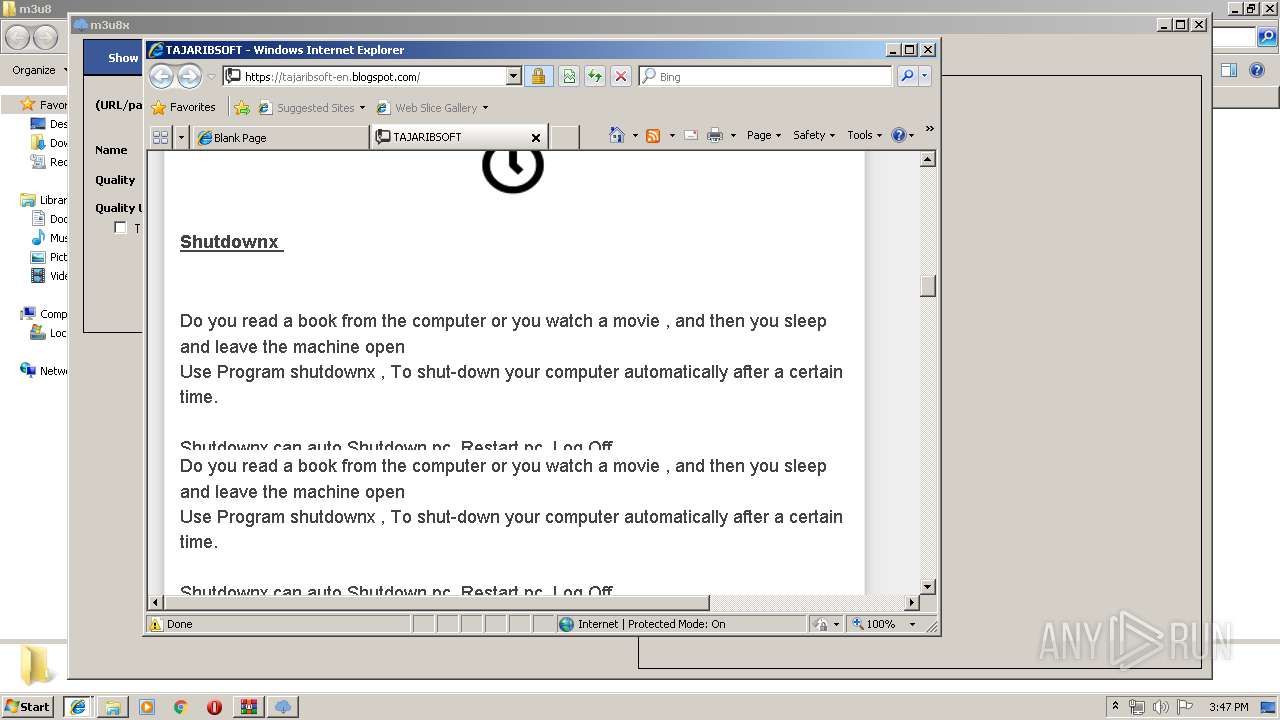Open Suggested Sites dropdown

[310, 107]
